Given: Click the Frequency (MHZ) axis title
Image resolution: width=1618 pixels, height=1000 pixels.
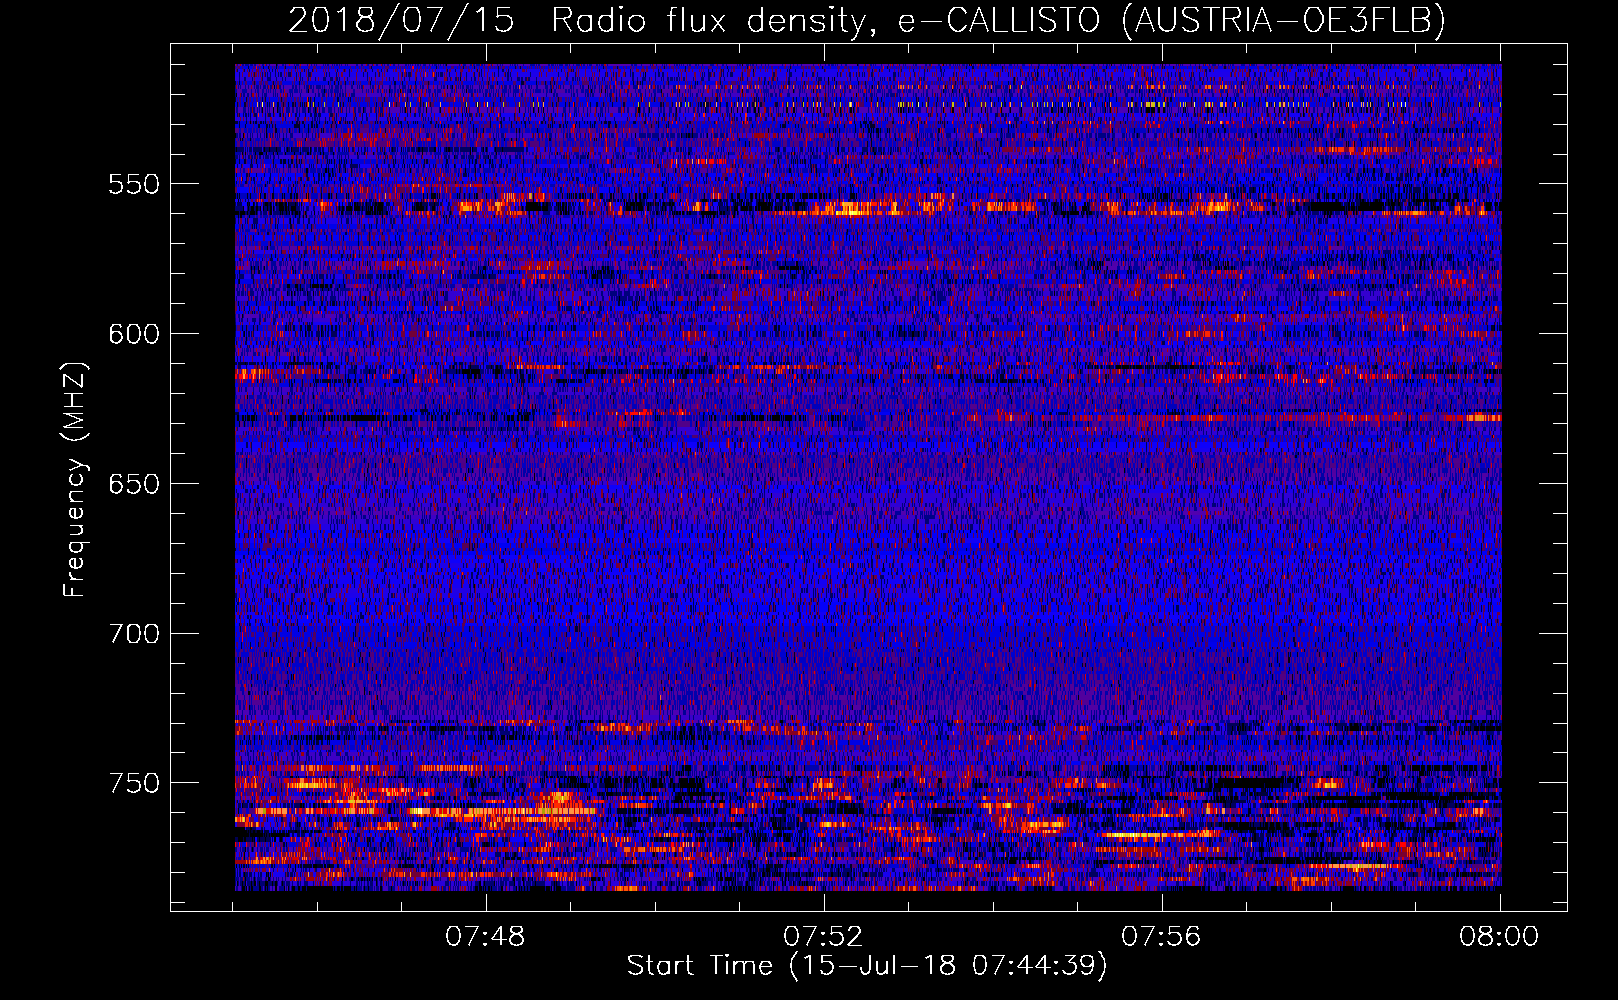Looking at the screenshot, I should tap(75, 479).
